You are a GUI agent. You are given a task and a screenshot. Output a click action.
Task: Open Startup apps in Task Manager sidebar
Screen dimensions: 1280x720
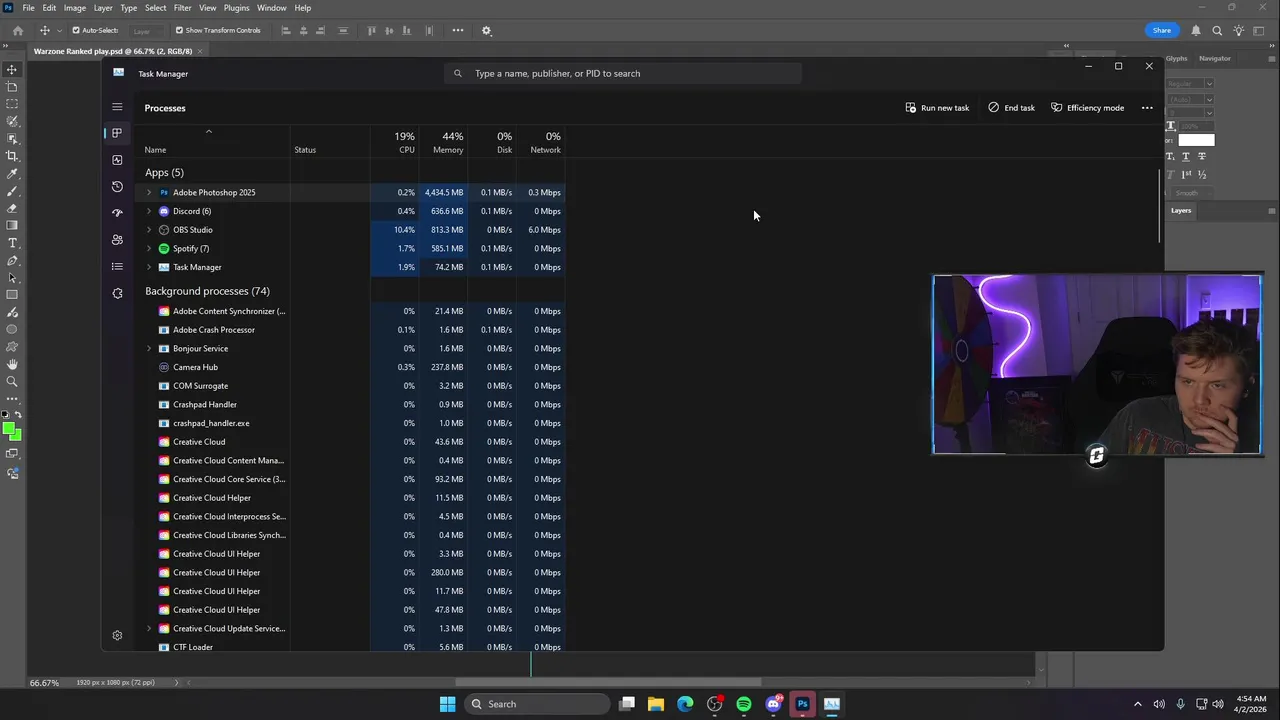pyautogui.click(x=117, y=213)
